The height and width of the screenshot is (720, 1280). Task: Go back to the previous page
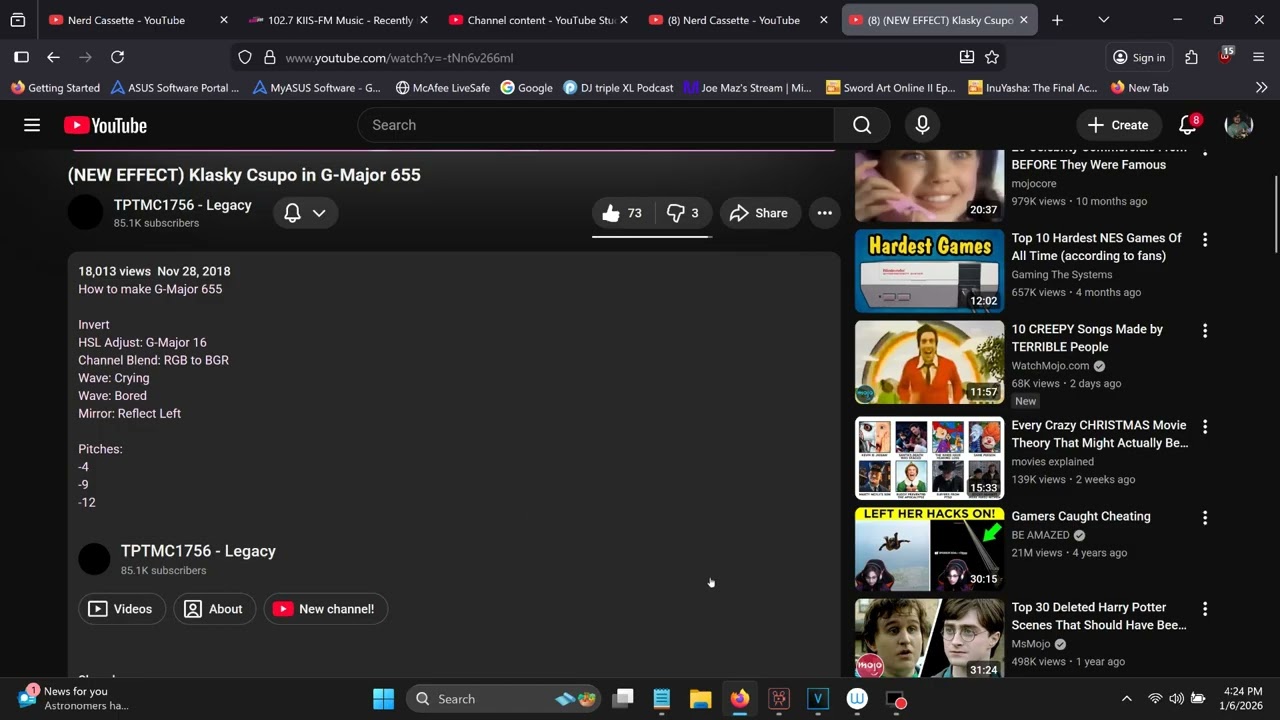pyautogui.click(x=53, y=58)
